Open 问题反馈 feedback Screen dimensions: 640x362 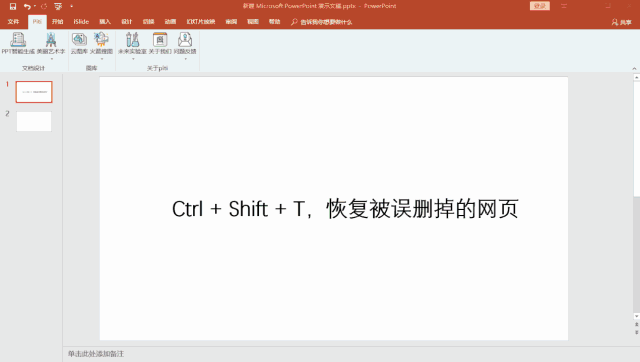pyautogui.click(x=185, y=43)
